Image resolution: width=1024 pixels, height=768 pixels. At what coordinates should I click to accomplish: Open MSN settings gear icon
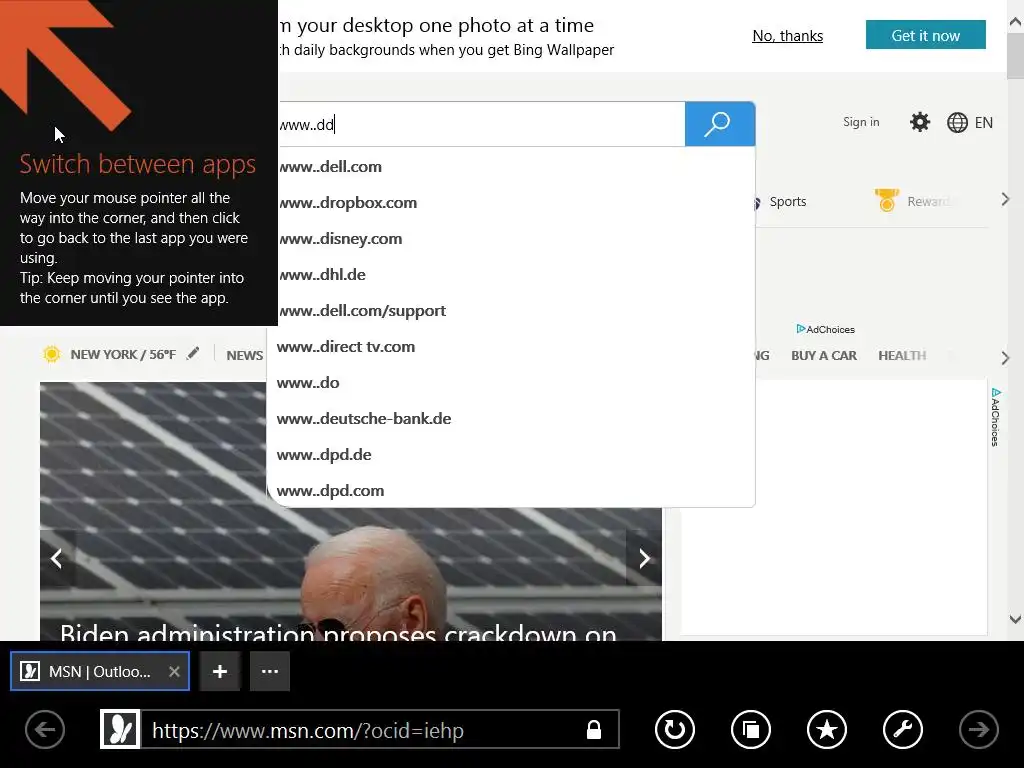[920, 122]
